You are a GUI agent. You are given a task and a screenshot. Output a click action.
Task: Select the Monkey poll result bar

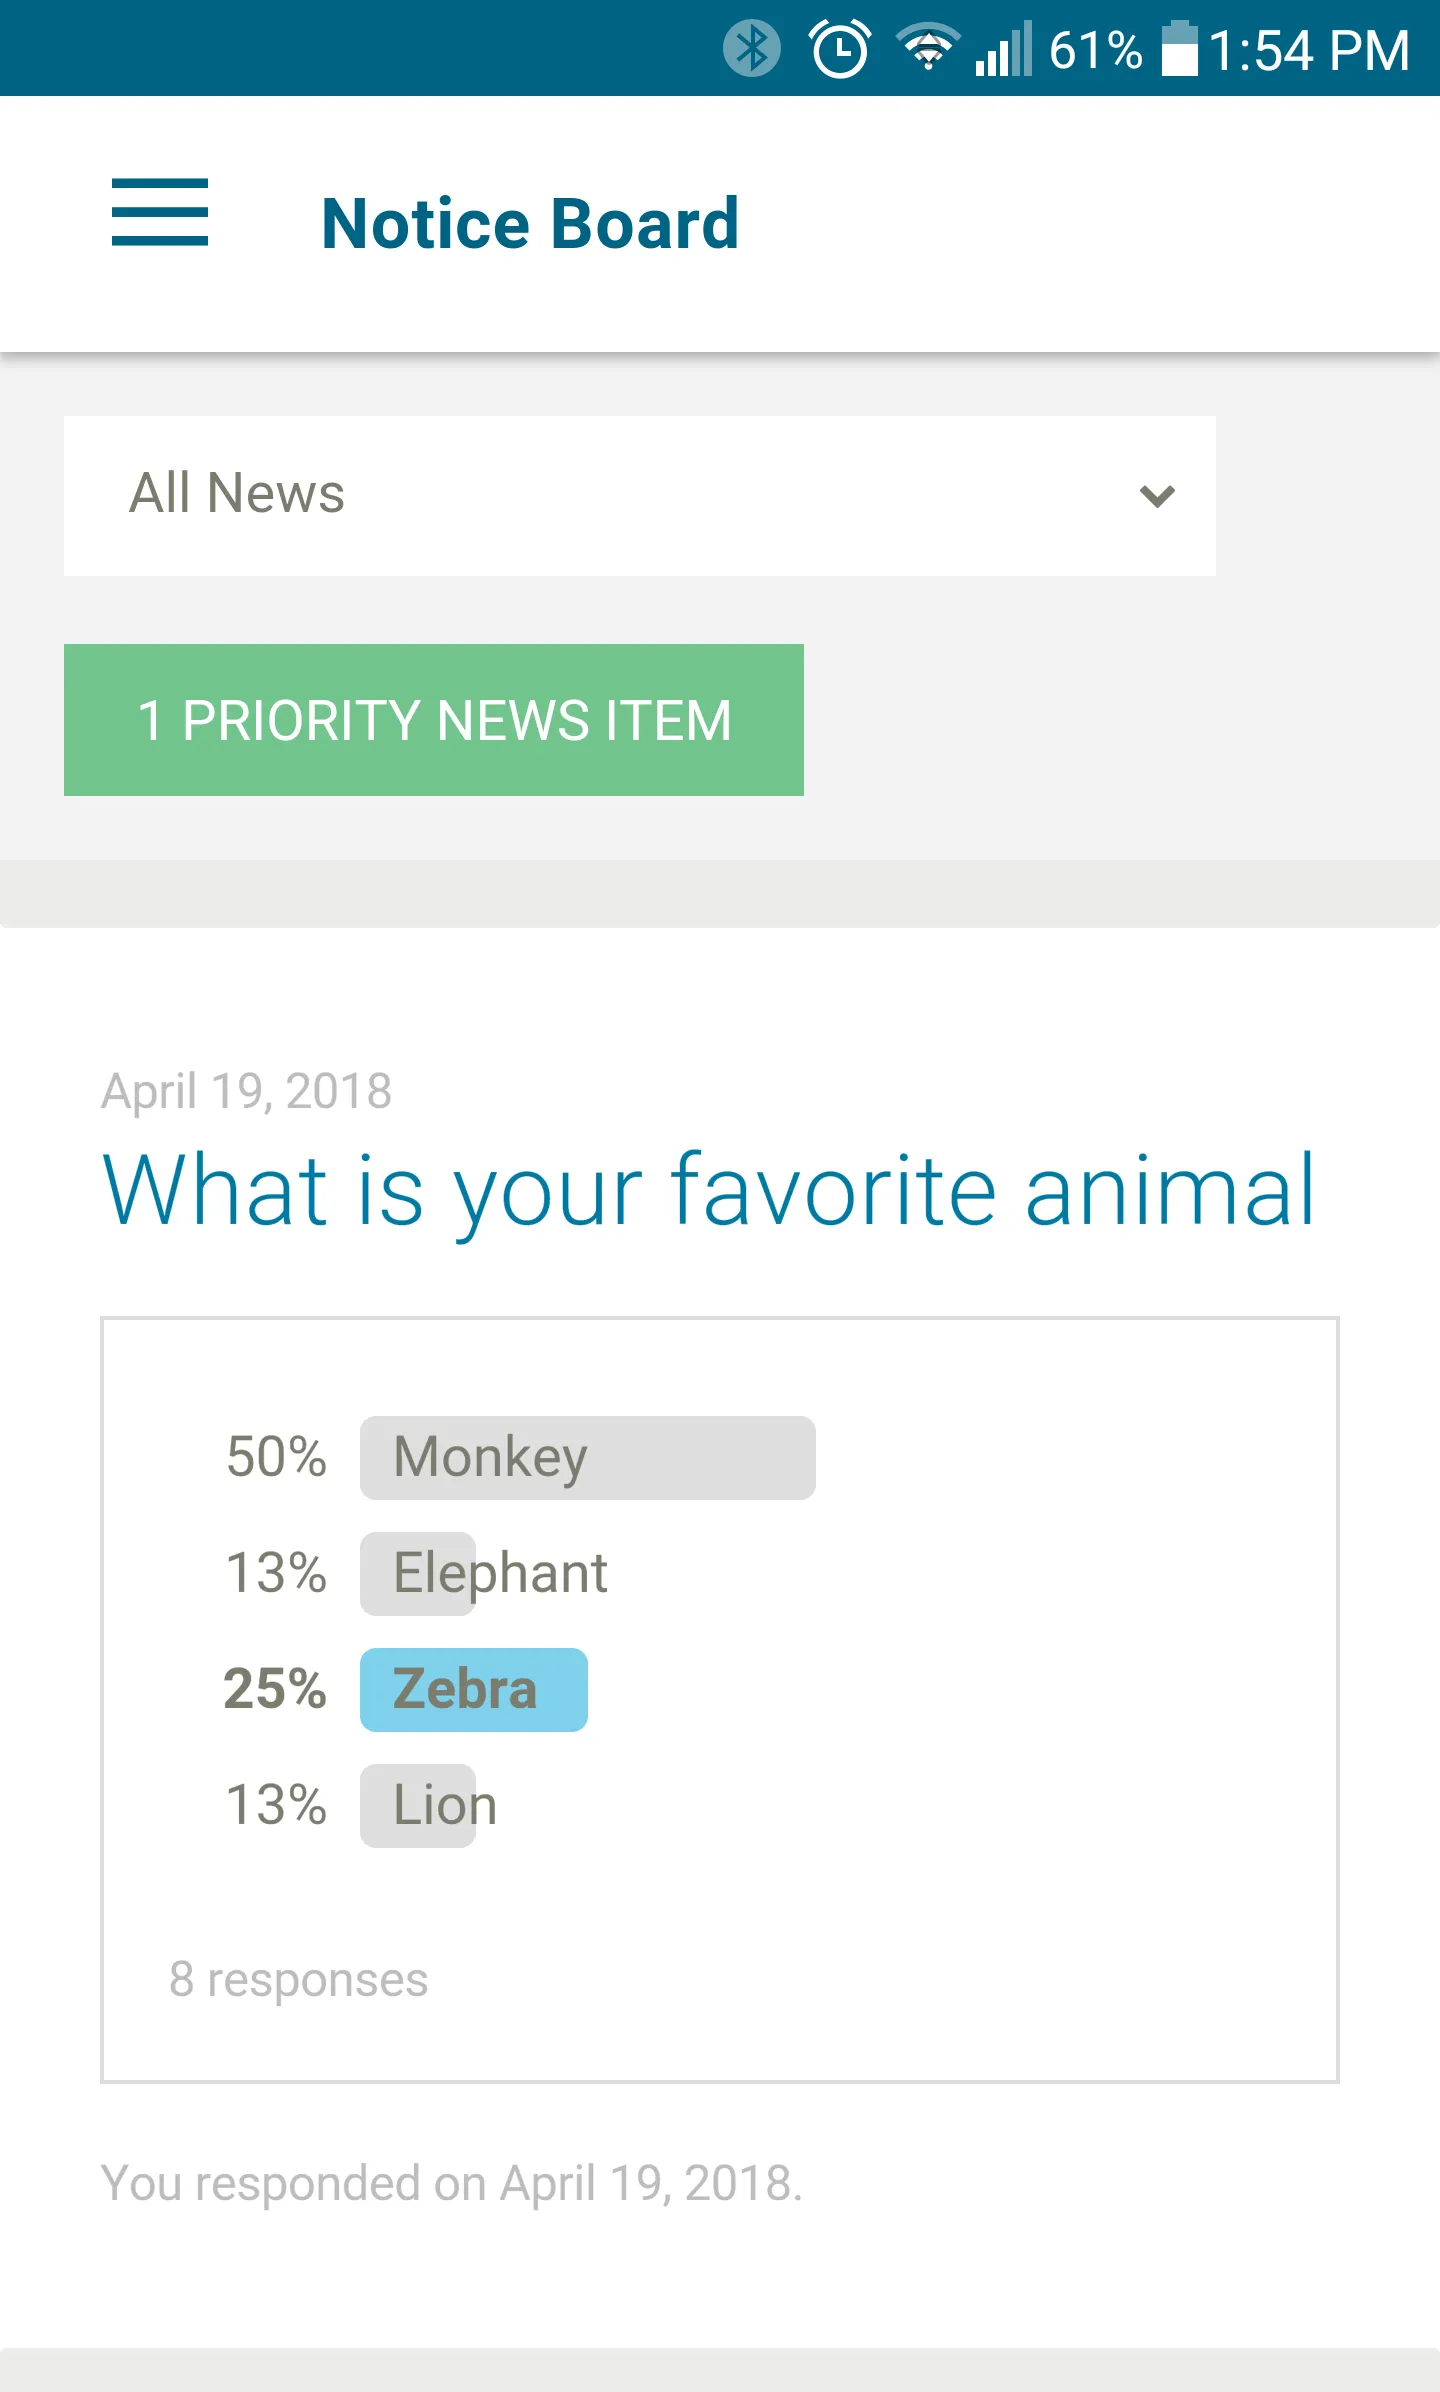[587, 1457]
